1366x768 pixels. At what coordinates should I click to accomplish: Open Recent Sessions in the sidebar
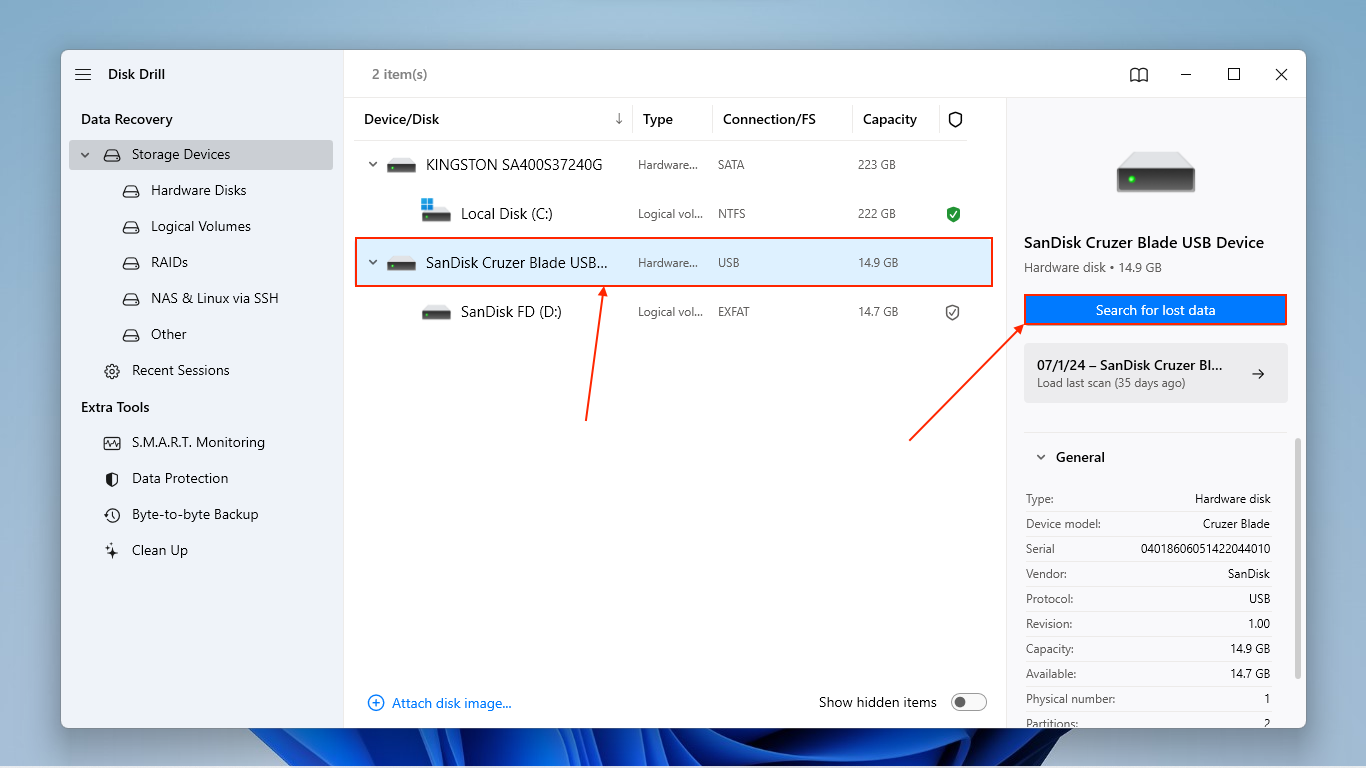181,370
